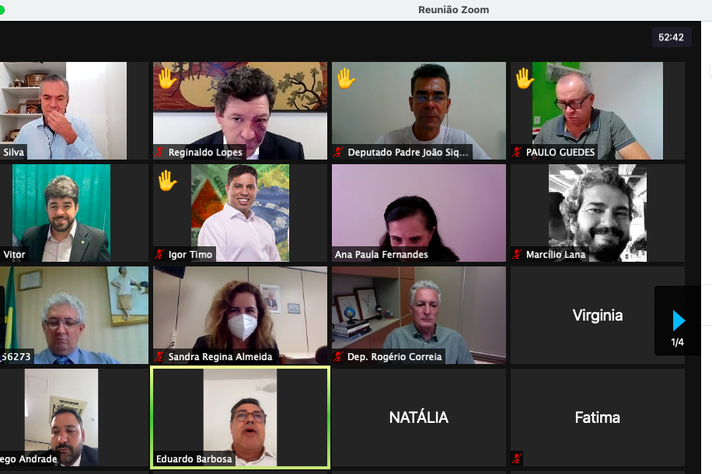Click muted mic icon on Fatima tile
This screenshot has height=474, width=712.
[x=517, y=459]
